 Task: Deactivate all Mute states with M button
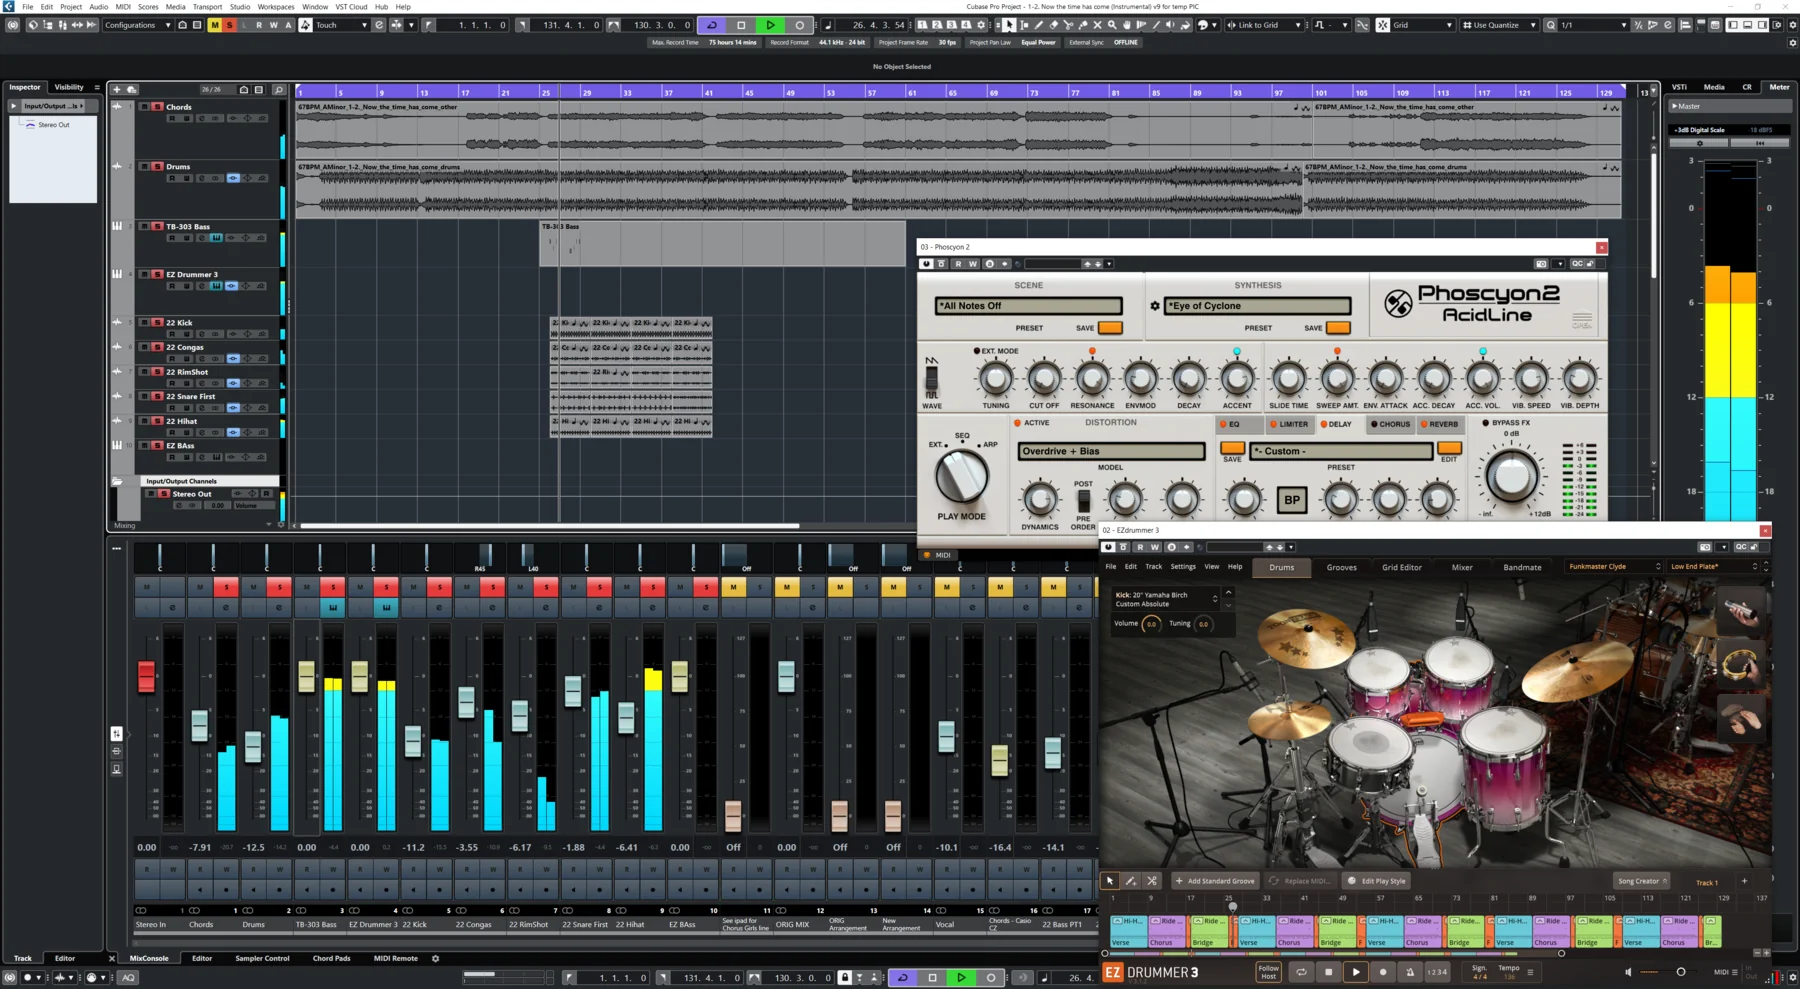tap(214, 25)
